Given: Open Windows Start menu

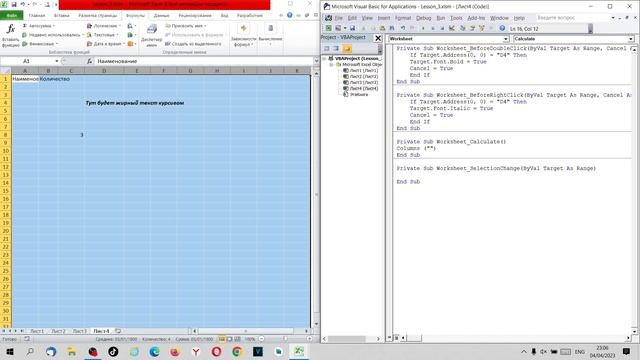Looking at the screenshot, I should 9,351.
